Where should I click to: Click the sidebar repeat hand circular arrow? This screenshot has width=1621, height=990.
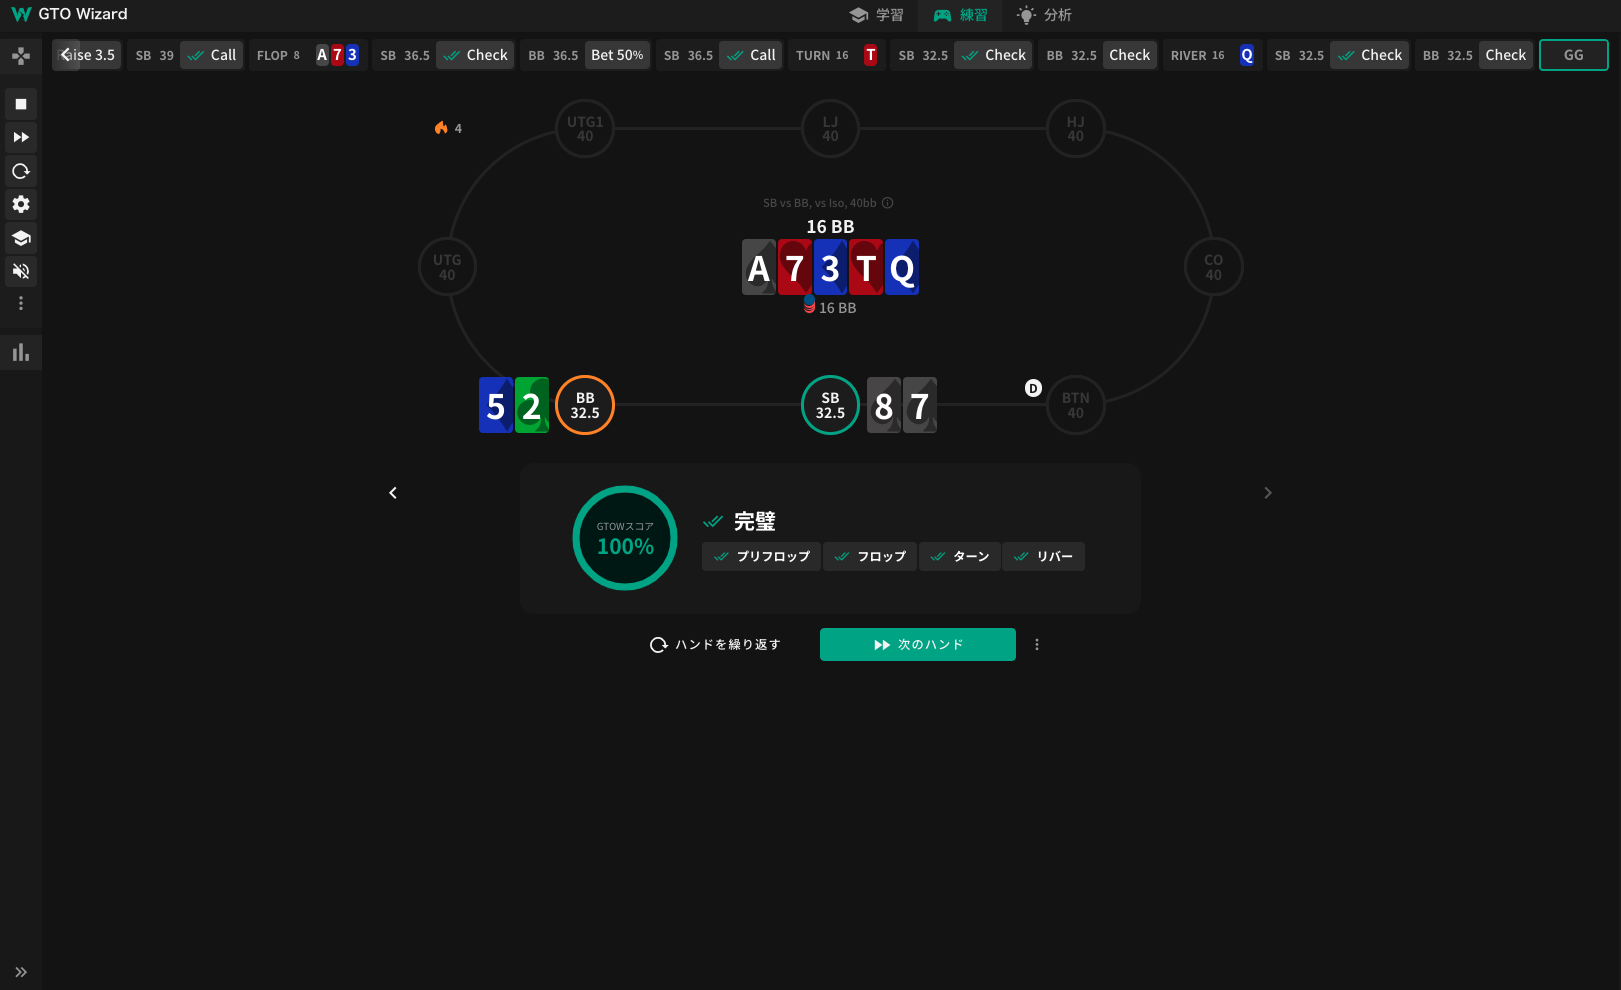point(21,171)
